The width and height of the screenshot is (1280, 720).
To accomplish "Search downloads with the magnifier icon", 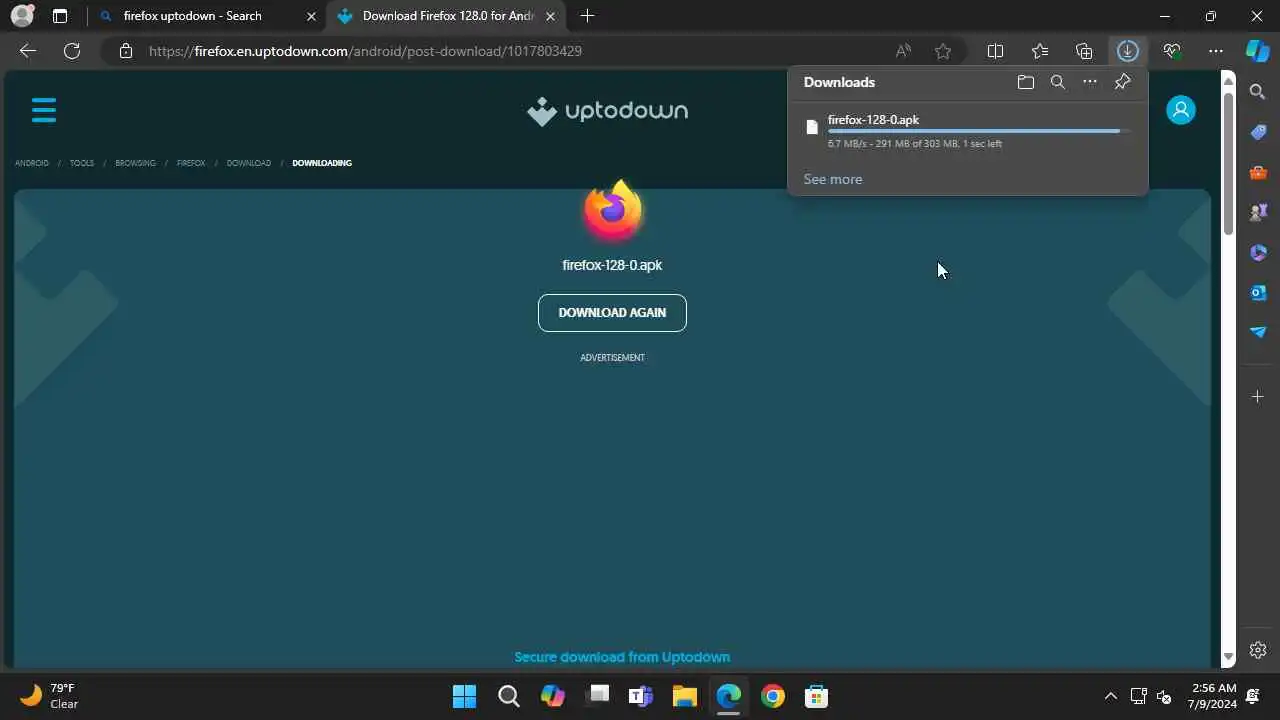I will click(1058, 82).
